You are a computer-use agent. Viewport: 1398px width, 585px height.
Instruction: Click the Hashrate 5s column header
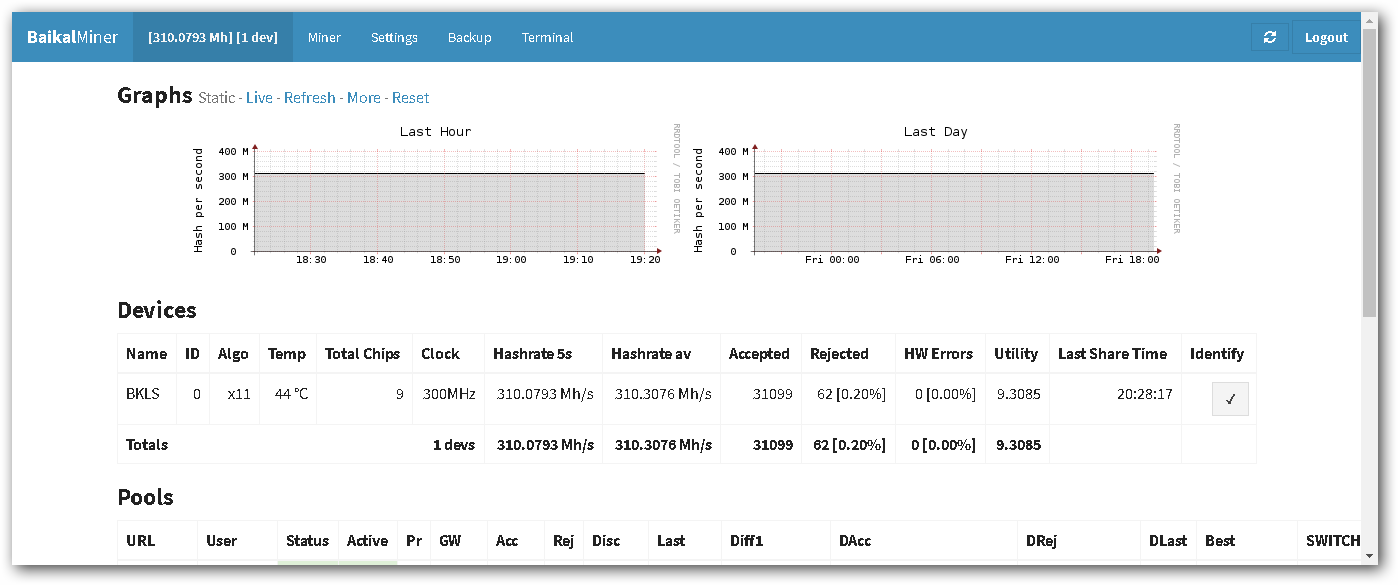(x=532, y=354)
